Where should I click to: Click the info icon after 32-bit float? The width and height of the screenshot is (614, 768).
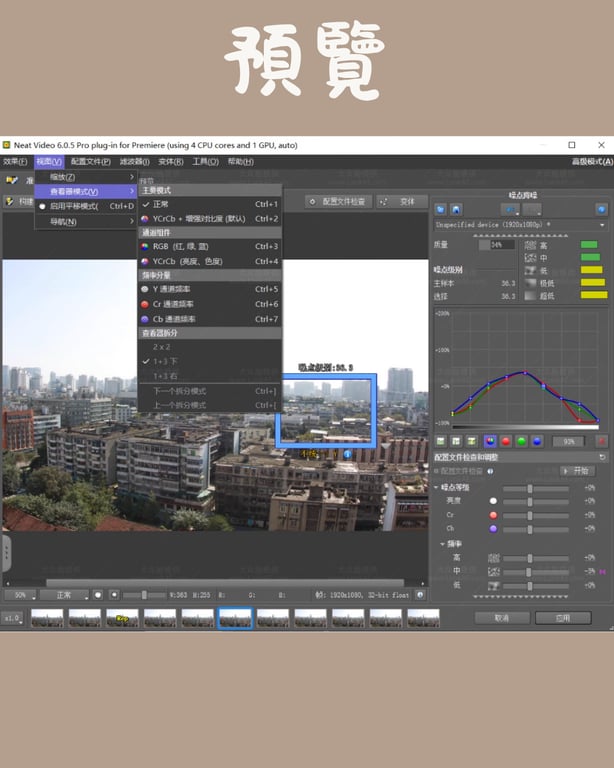tap(420, 595)
